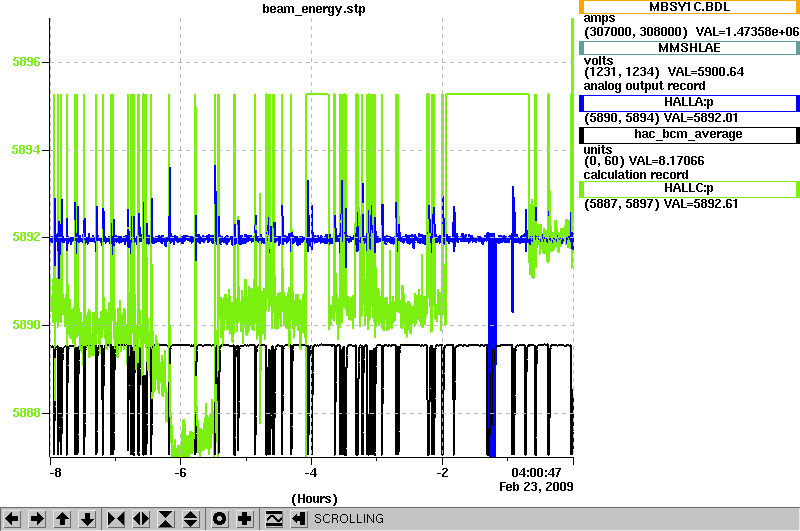Click the VAL=5892.01 reading
The width and height of the screenshot is (800, 531).
[x=699, y=118]
